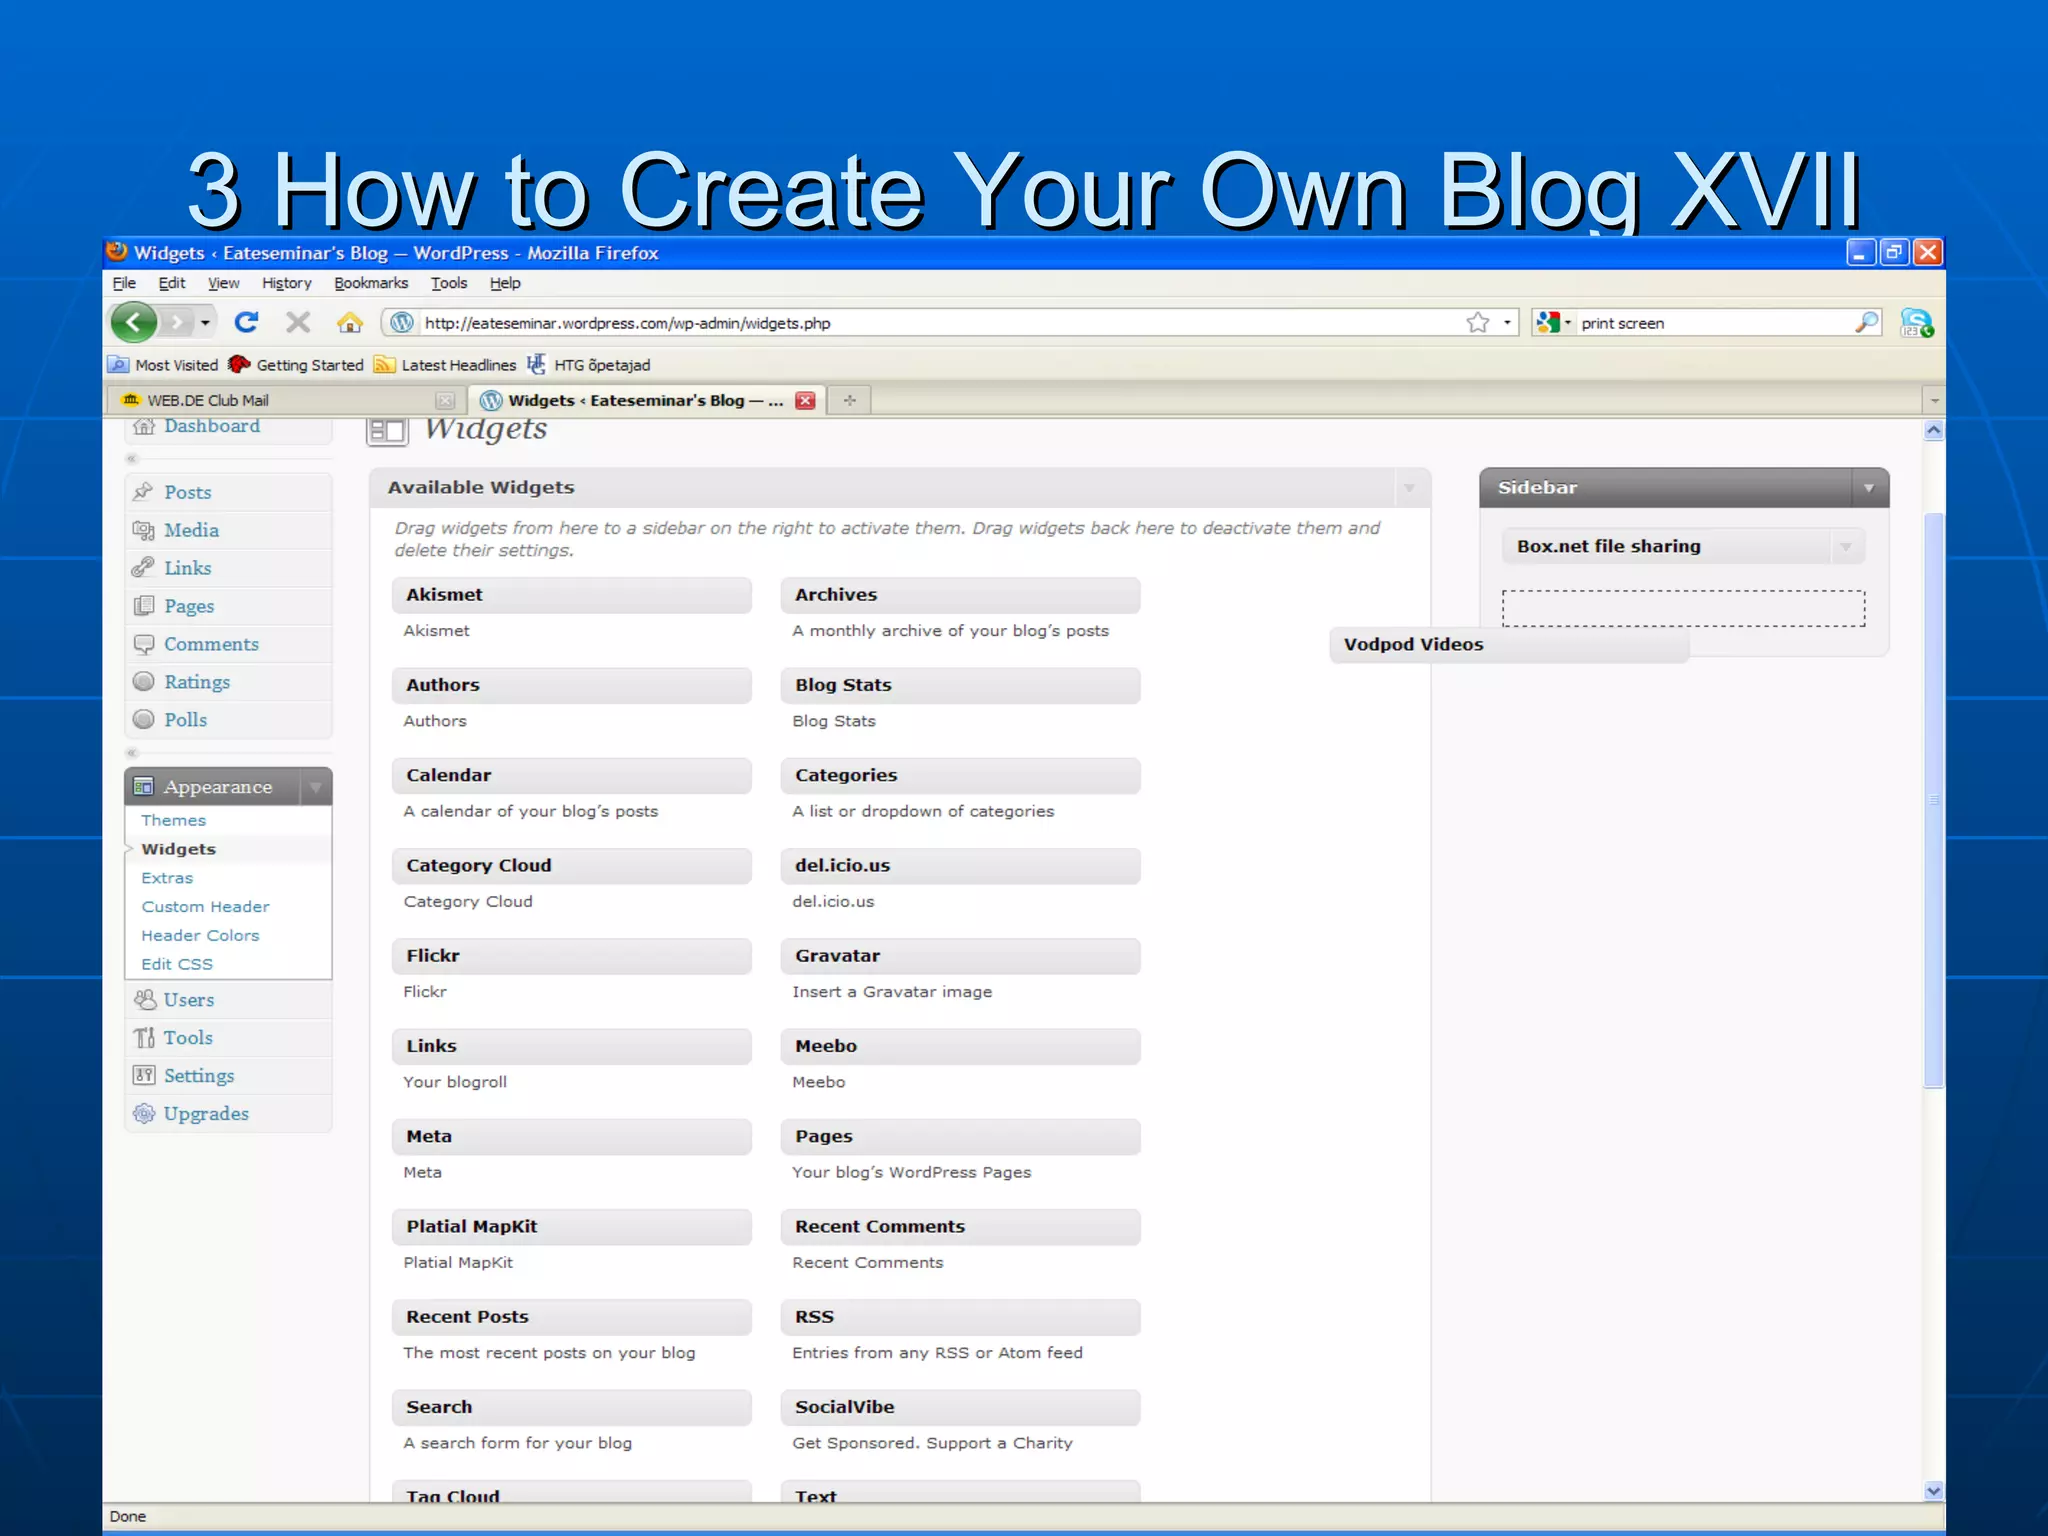2048x1536 pixels.
Task: Open the Custom Header link
Action: 205,907
